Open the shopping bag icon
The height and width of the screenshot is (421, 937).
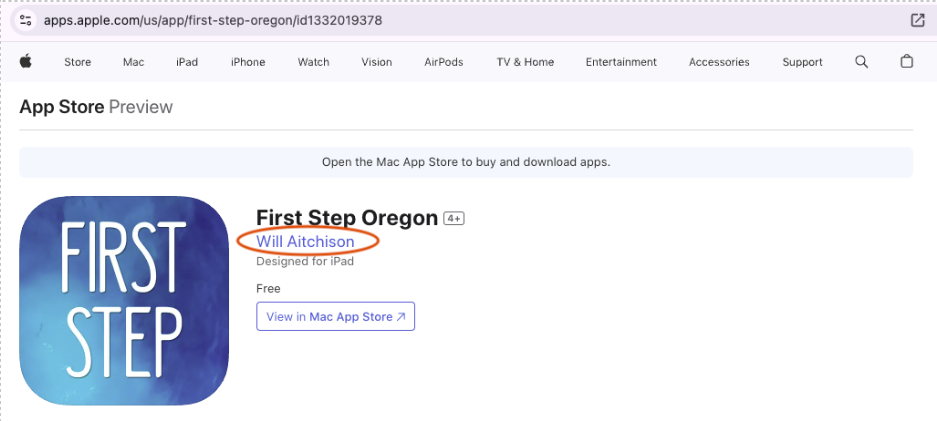[907, 62]
